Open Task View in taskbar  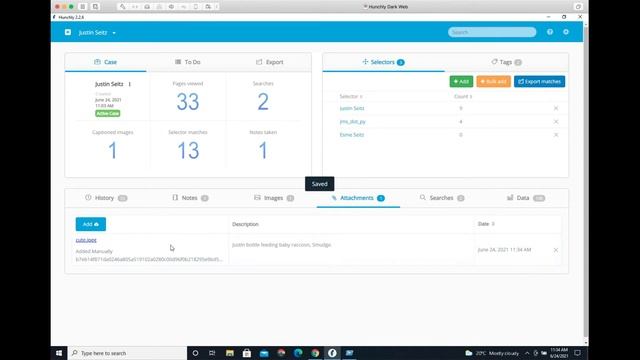(212, 353)
